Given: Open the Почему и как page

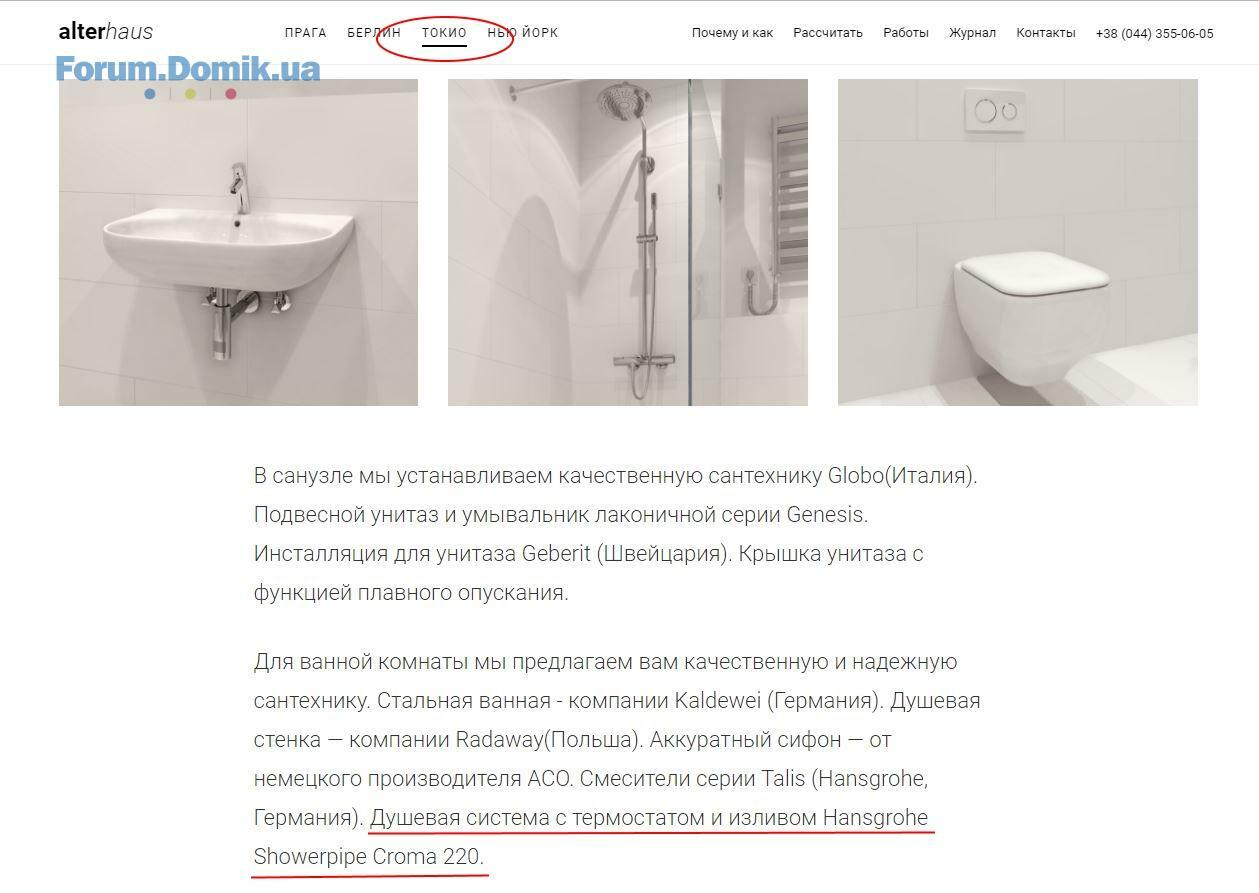Looking at the screenshot, I should click(x=732, y=33).
